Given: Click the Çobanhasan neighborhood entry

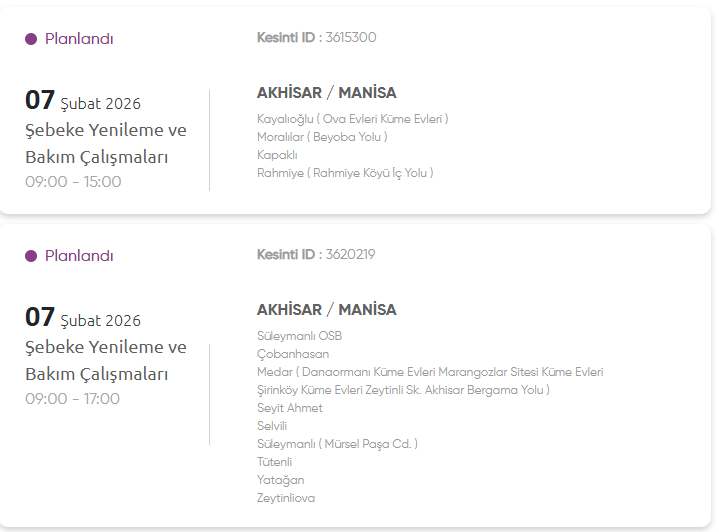Looking at the screenshot, I should pos(293,354).
